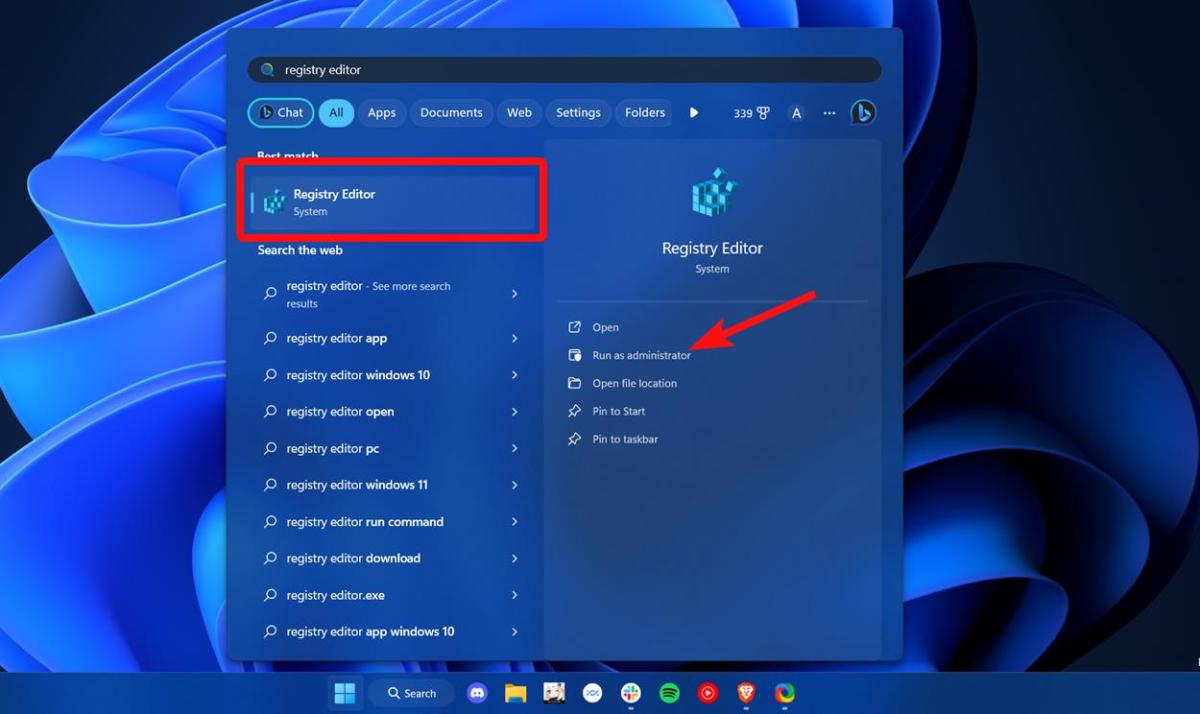Open Bing Chat from the search window
1200x714 pixels.
pyautogui.click(x=862, y=112)
